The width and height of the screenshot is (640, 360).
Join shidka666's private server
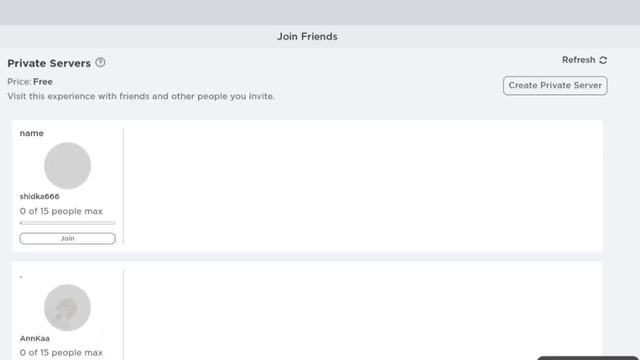tap(67, 238)
